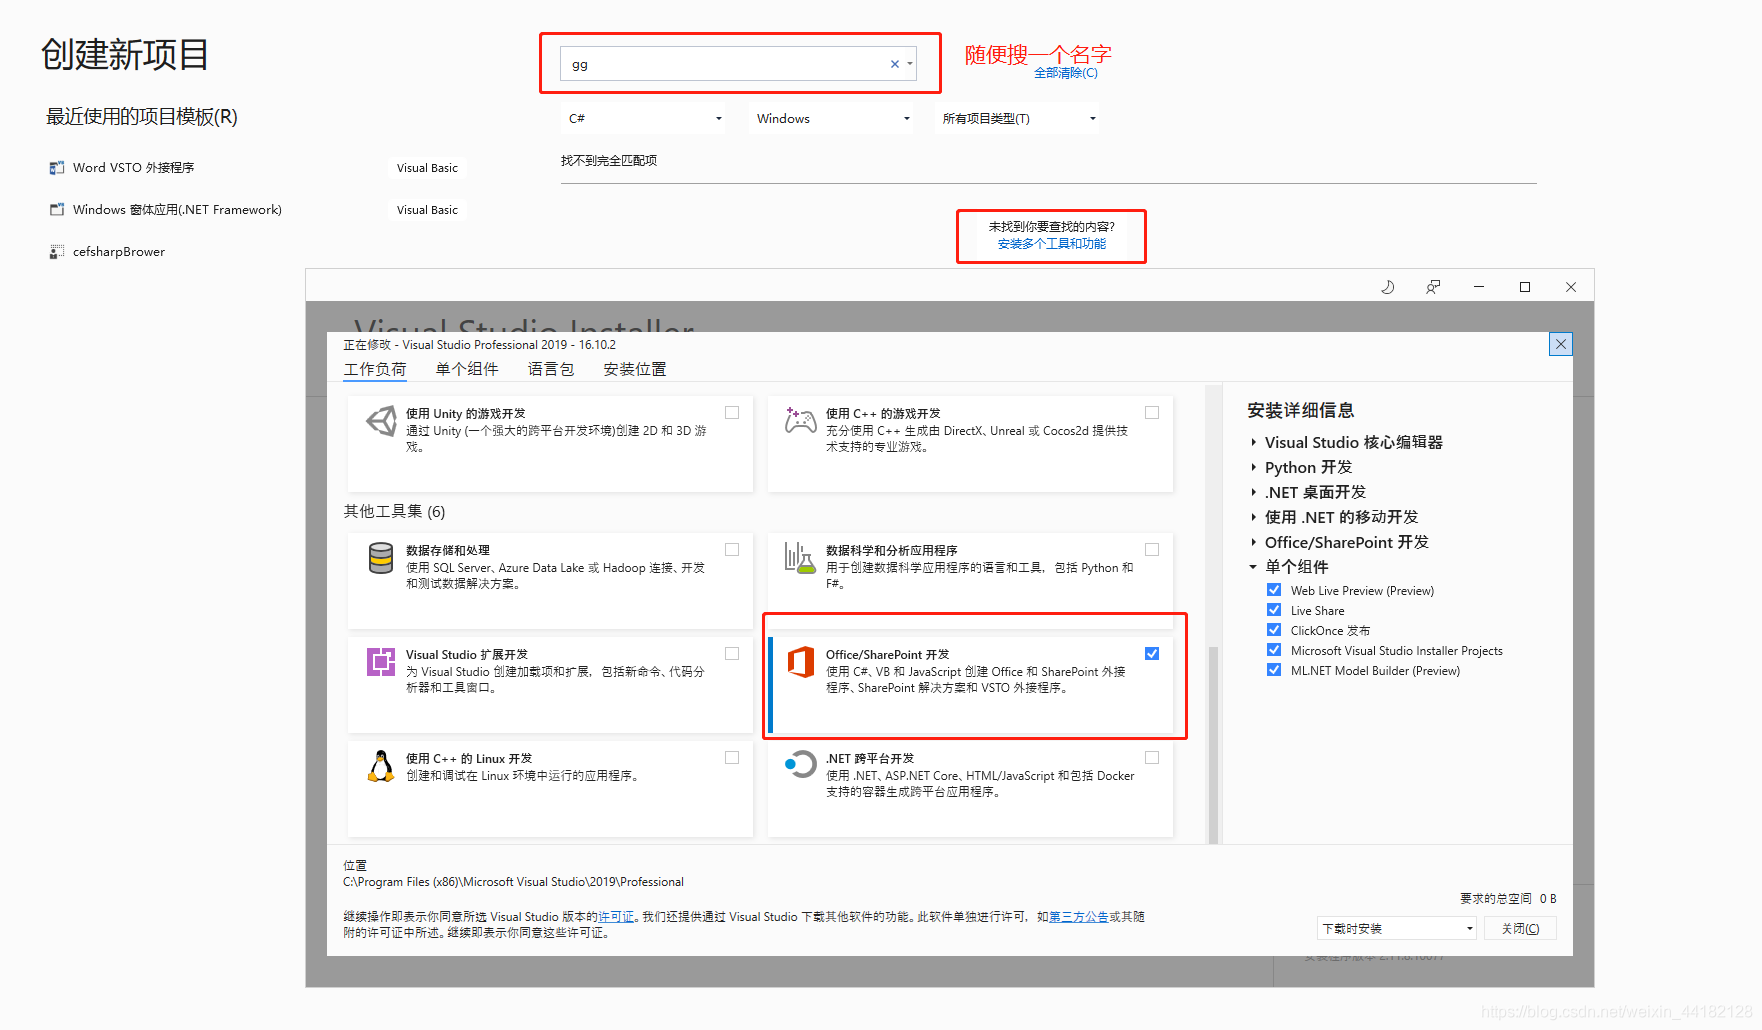Click the 其他工具集 (6) section heading
1762x1030 pixels.
click(395, 512)
